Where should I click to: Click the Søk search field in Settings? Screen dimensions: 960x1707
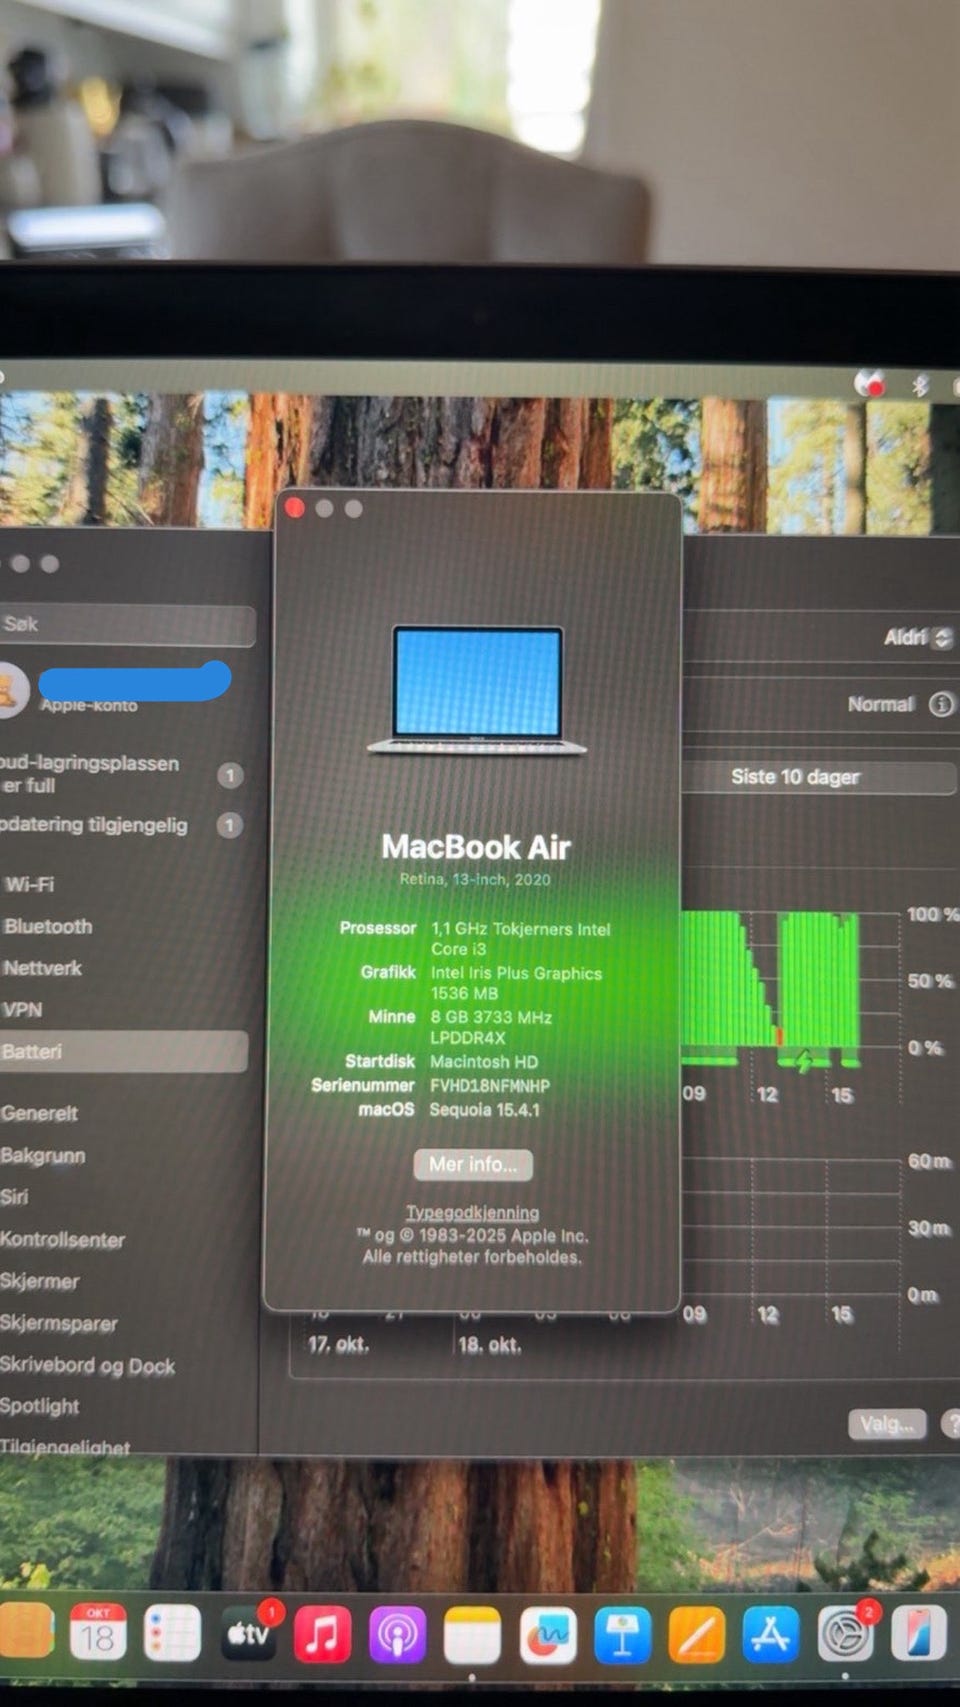pyautogui.click(x=126, y=624)
